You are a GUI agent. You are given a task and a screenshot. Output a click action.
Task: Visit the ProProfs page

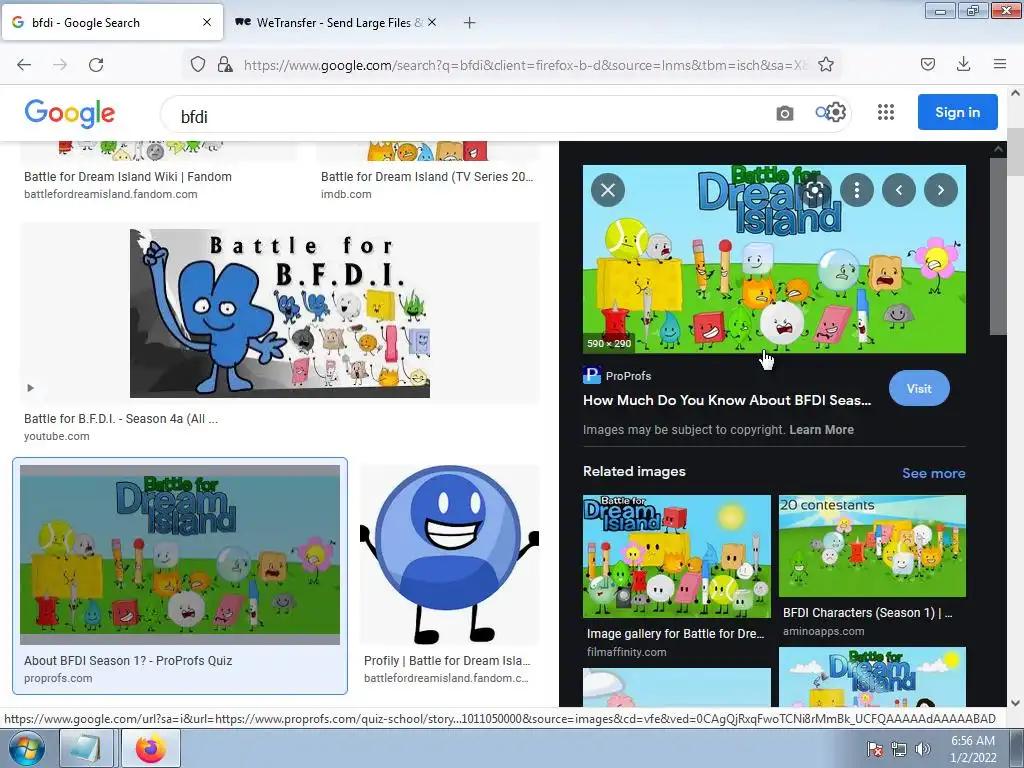pos(919,389)
